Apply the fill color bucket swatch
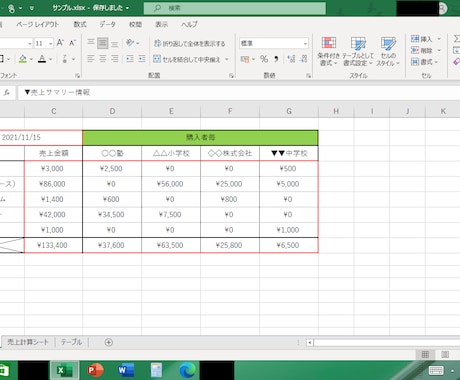 pos(23,59)
